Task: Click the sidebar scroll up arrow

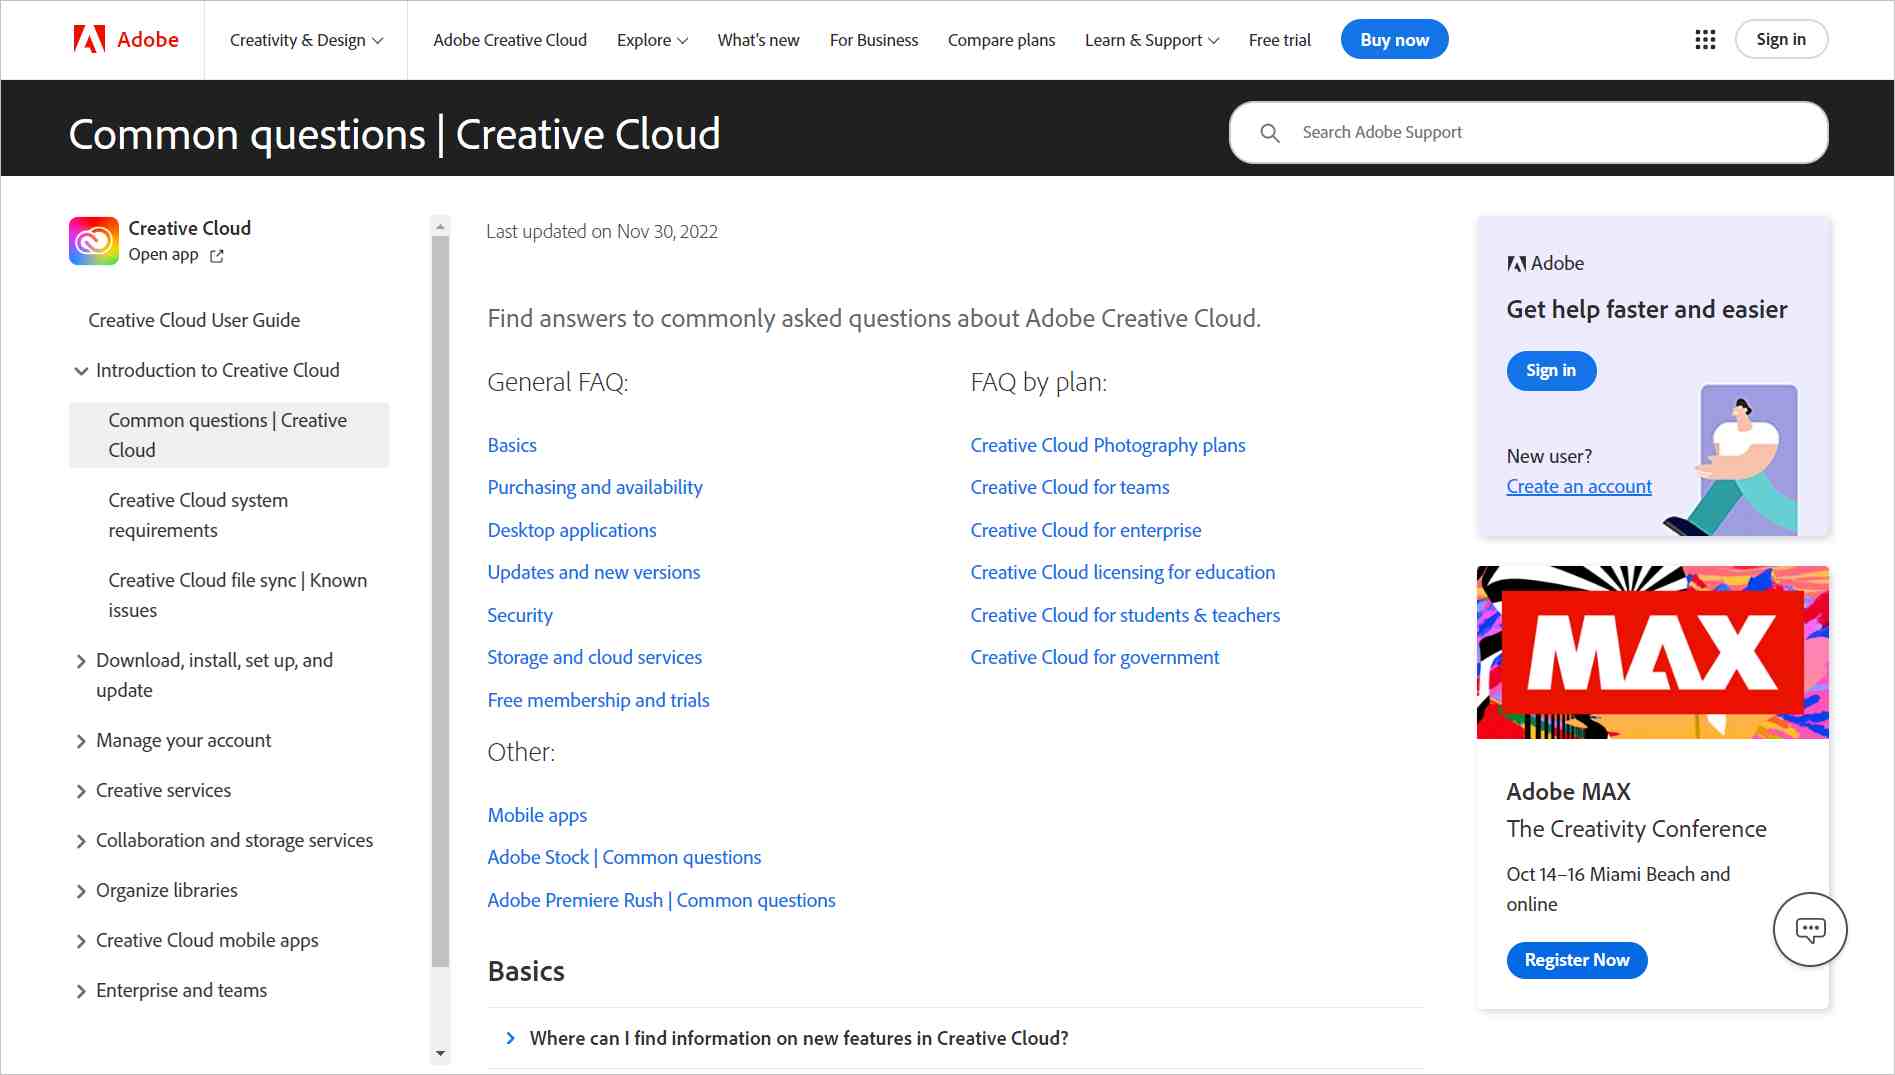Action: point(440,227)
